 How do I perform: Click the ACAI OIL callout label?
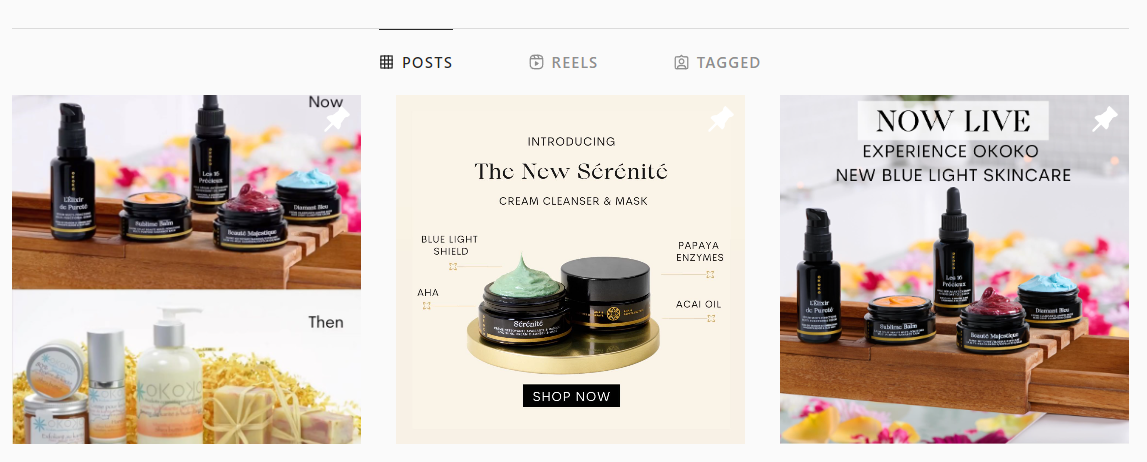[x=699, y=304]
